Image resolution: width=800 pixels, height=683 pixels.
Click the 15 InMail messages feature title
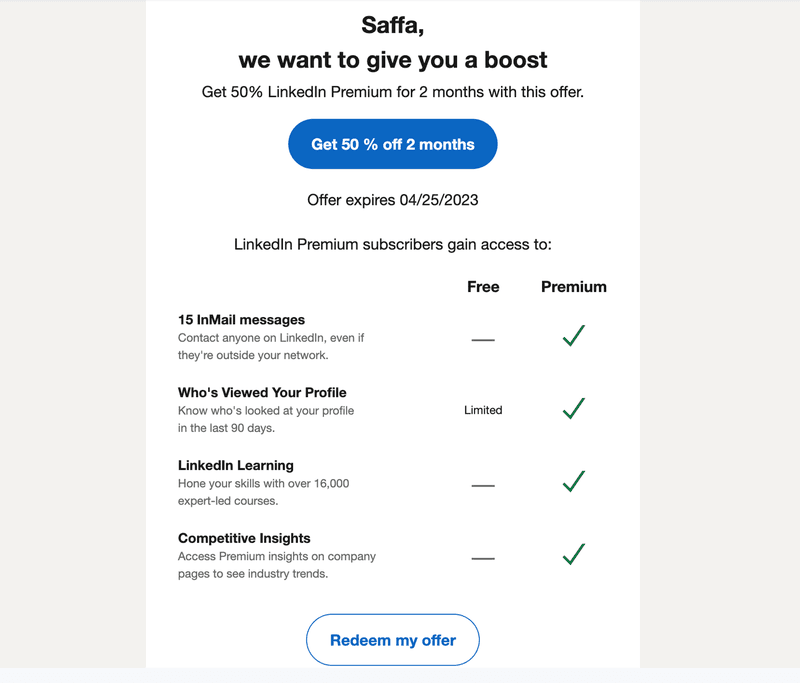[x=240, y=319]
